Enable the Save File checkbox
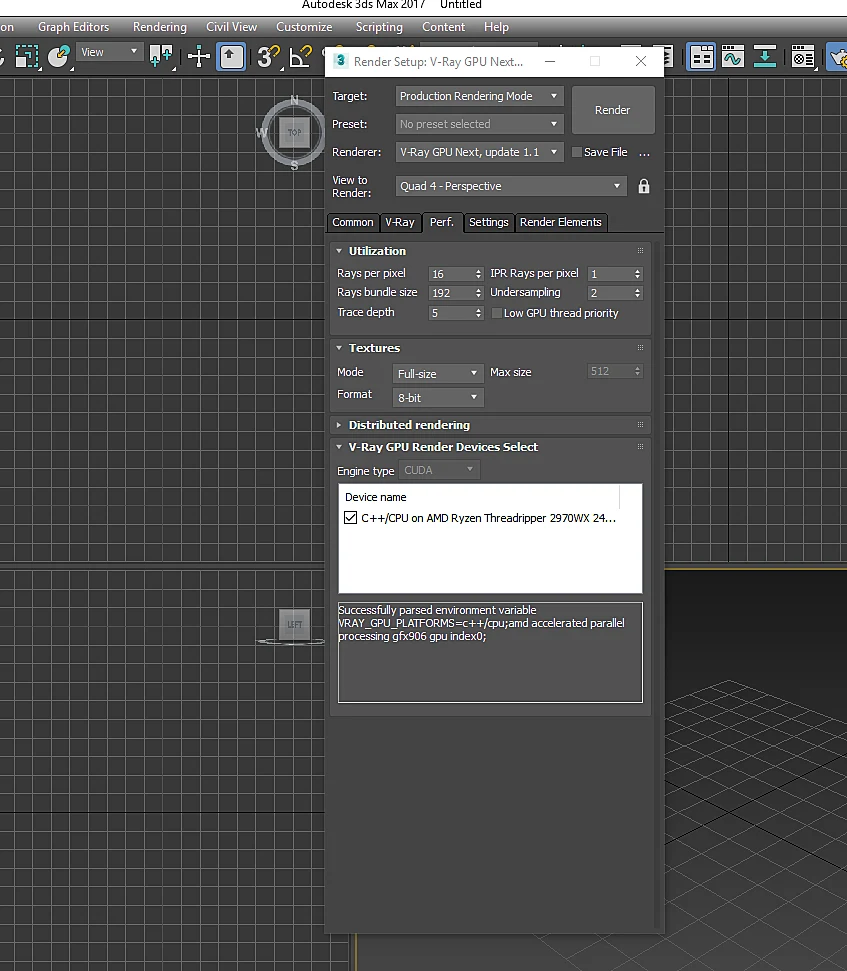This screenshot has height=971, width=847. pos(576,152)
